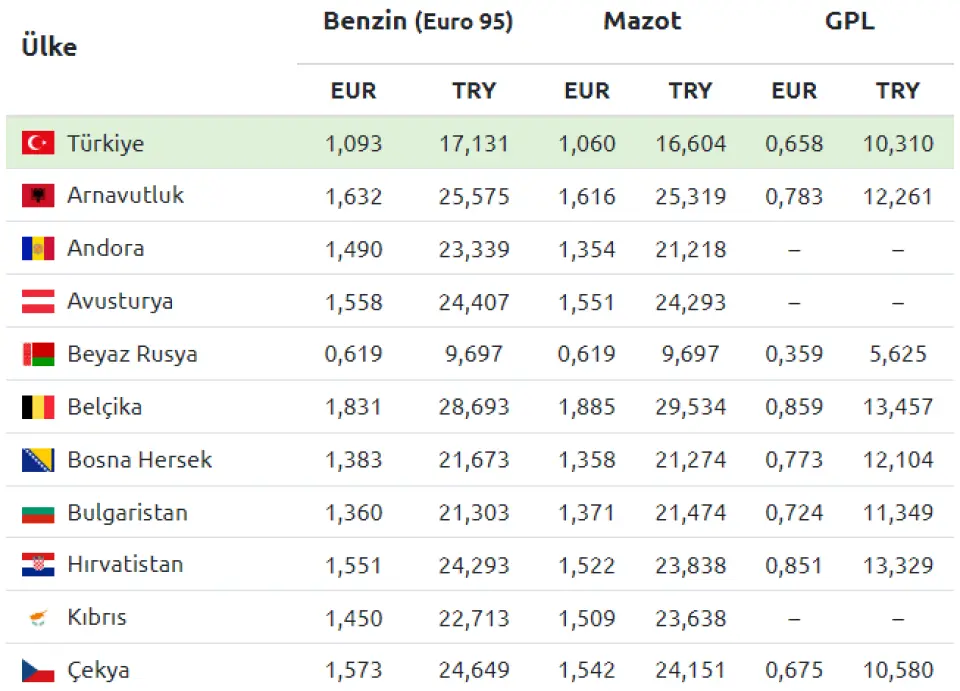This screenshot has width=960, height=691.
Task: Click the Çekya flag icon
Action: click(38, 670)
